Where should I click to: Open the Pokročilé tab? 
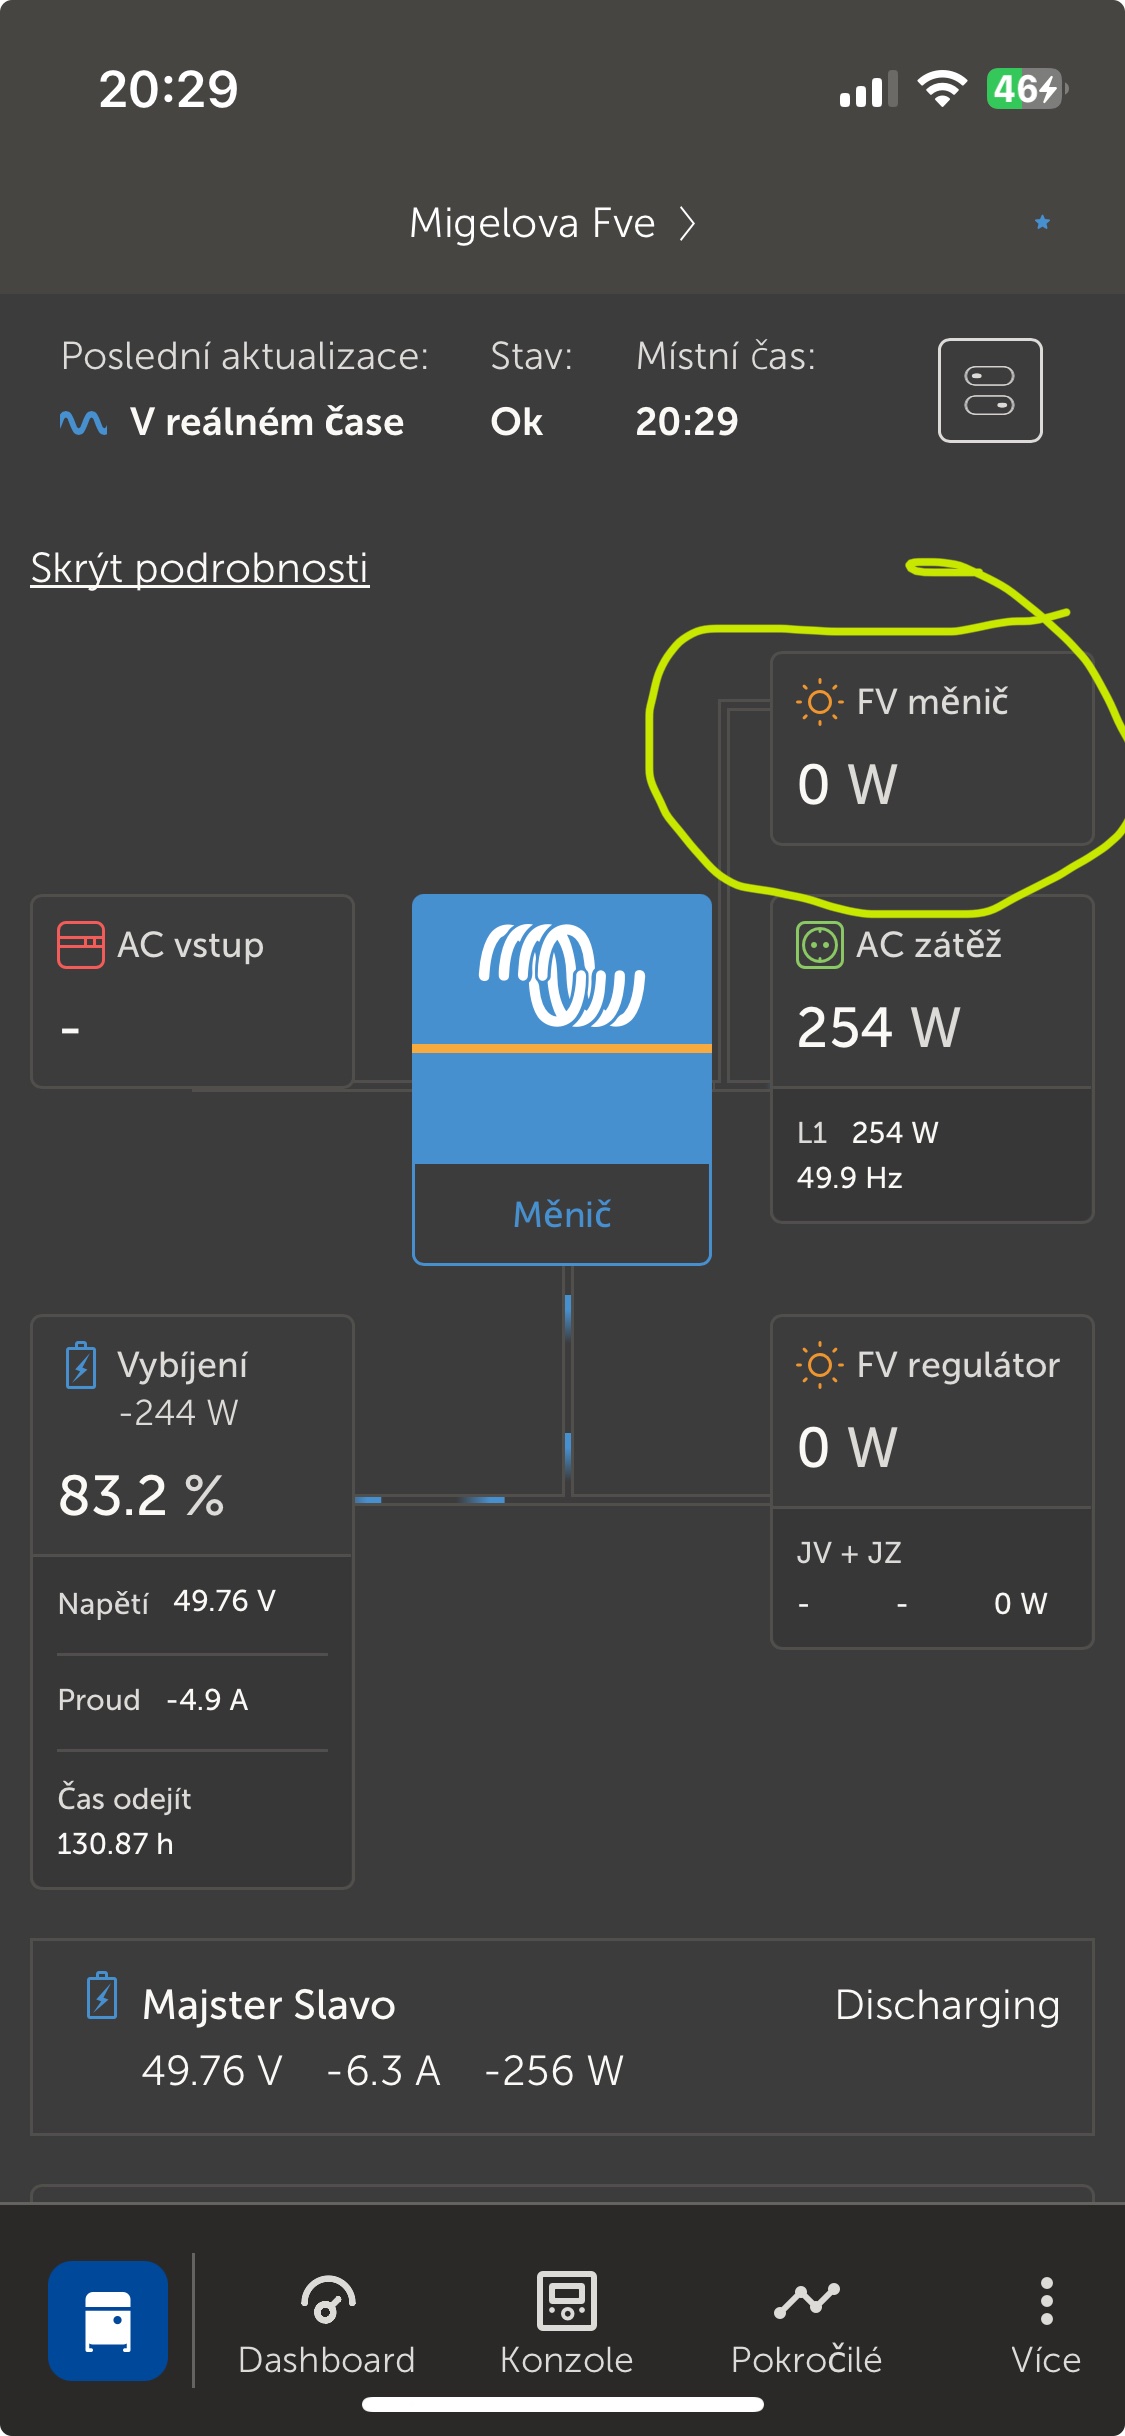[806, 2323]
